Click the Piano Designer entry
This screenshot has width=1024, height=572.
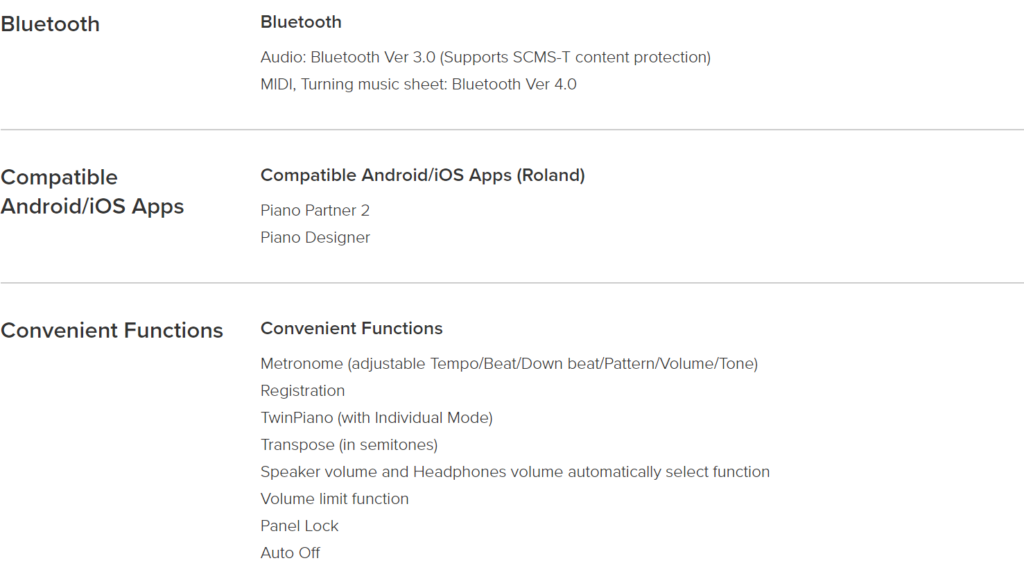(x=315, y=238)
